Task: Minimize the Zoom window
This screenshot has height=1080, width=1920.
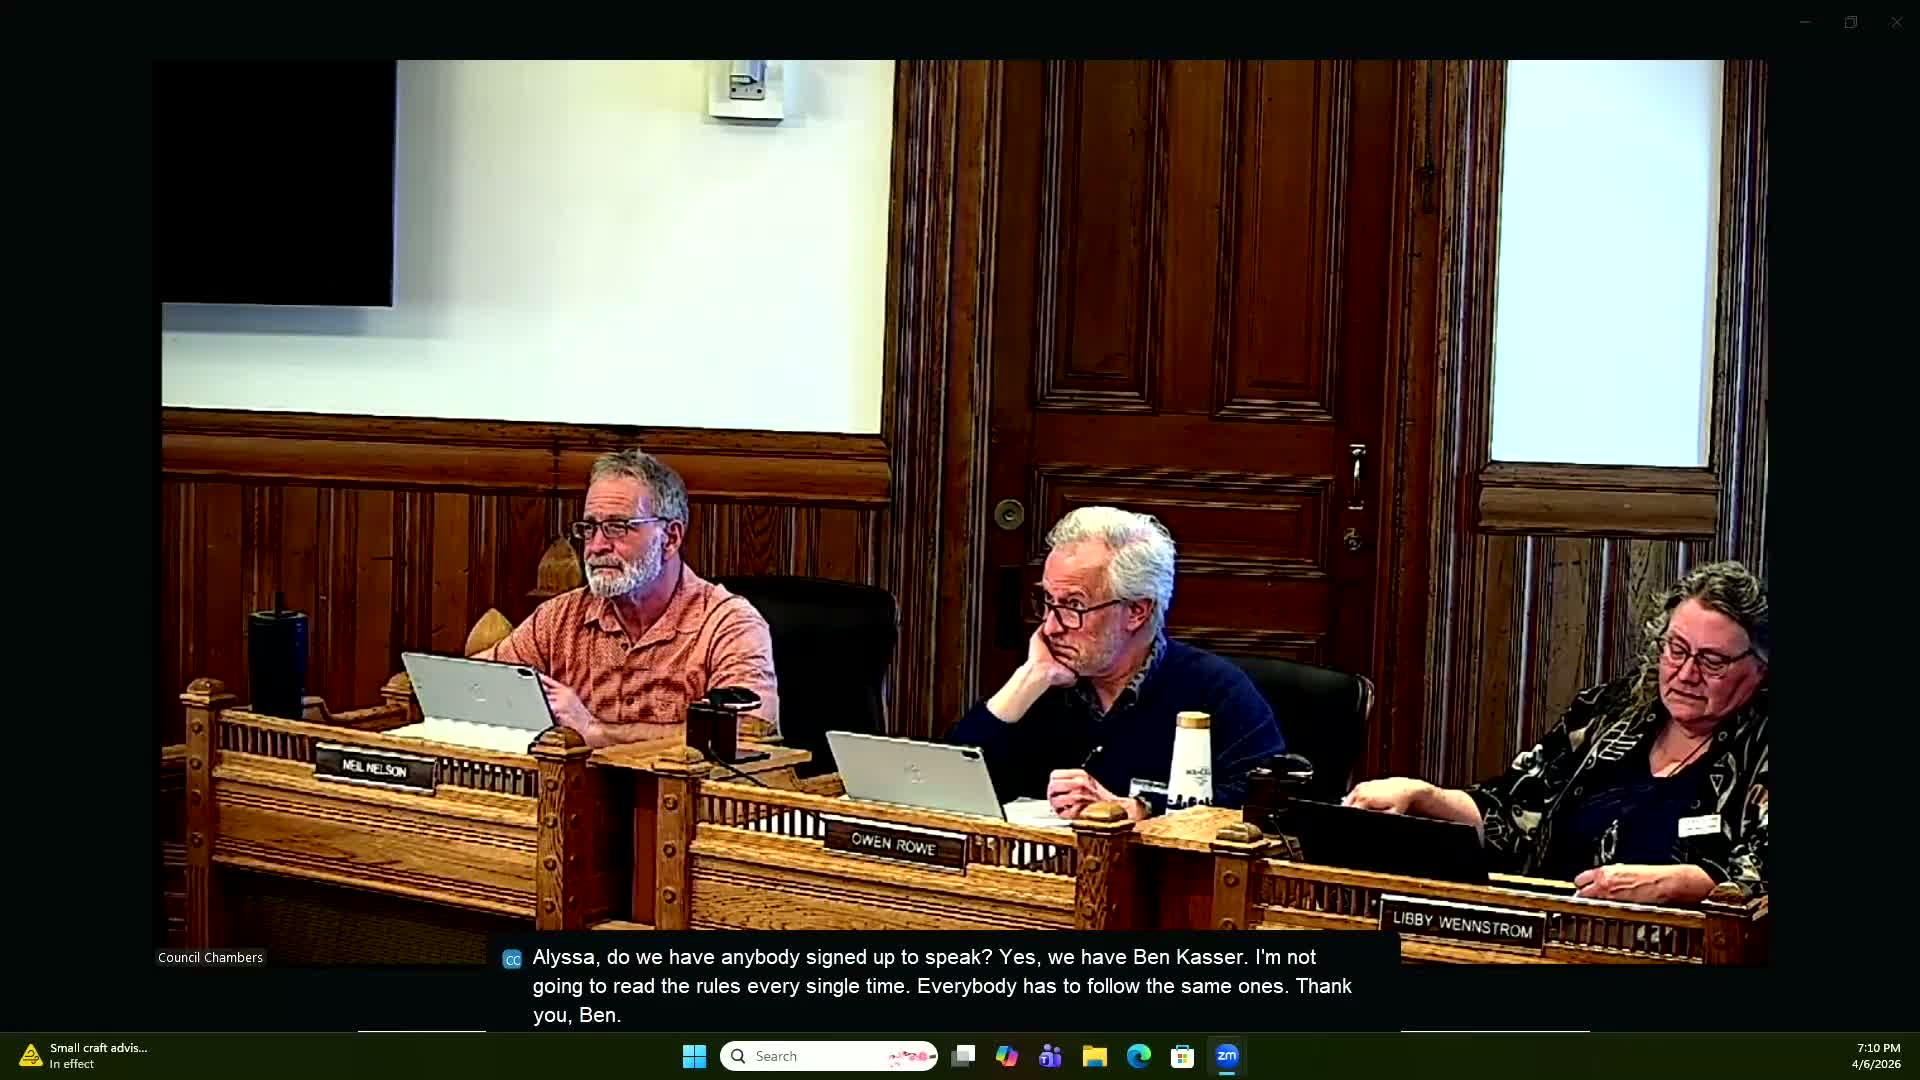Action: coord(1805,22)
